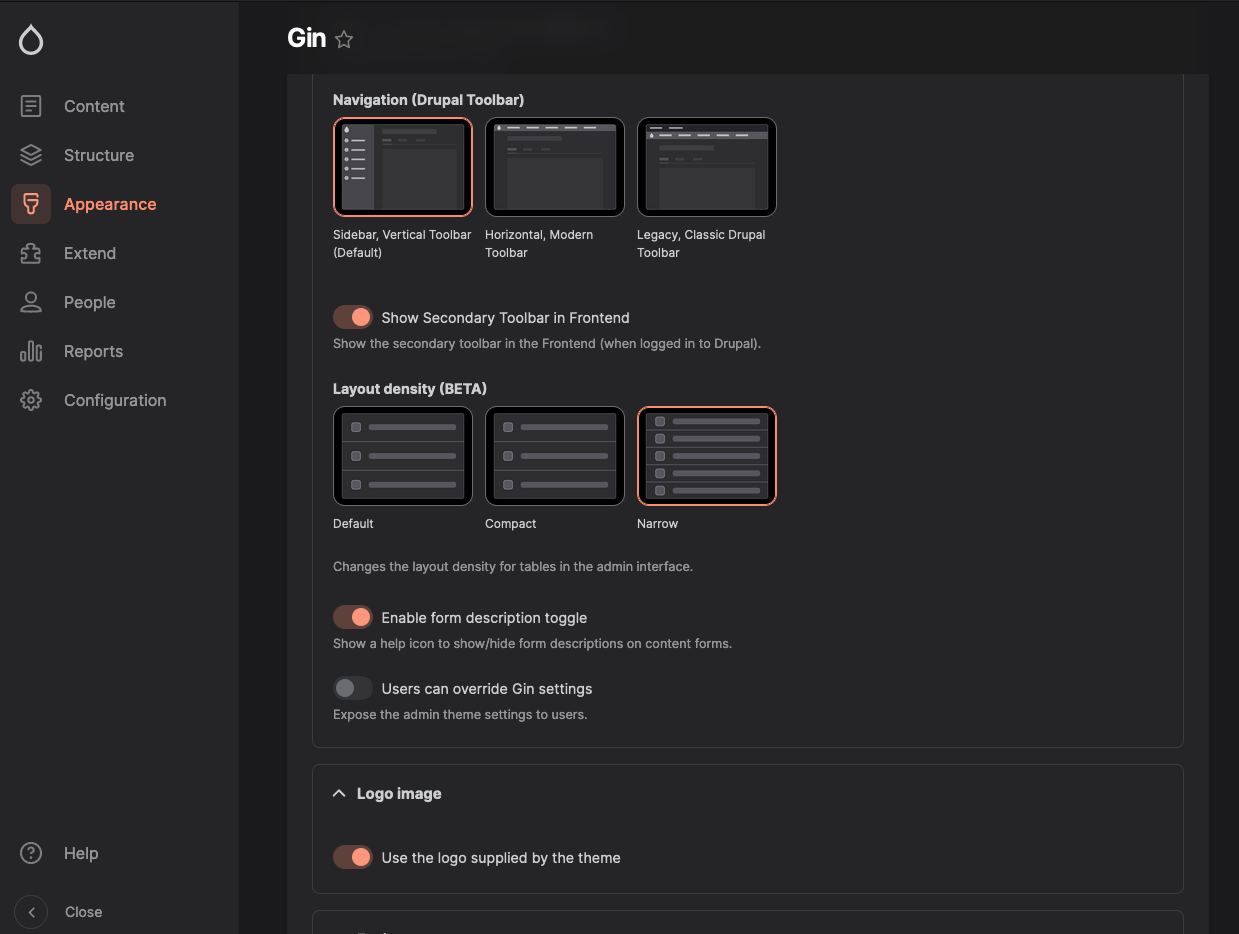Click the Default density label text
The height and width of the screenshot is (934, 1239).
tap(353, 524)
